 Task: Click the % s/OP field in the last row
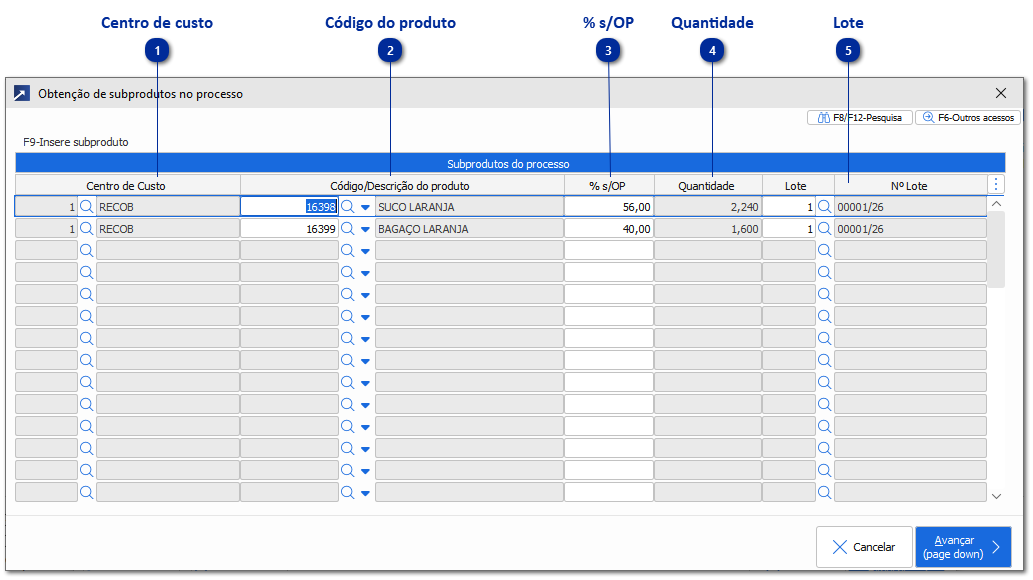609,492
